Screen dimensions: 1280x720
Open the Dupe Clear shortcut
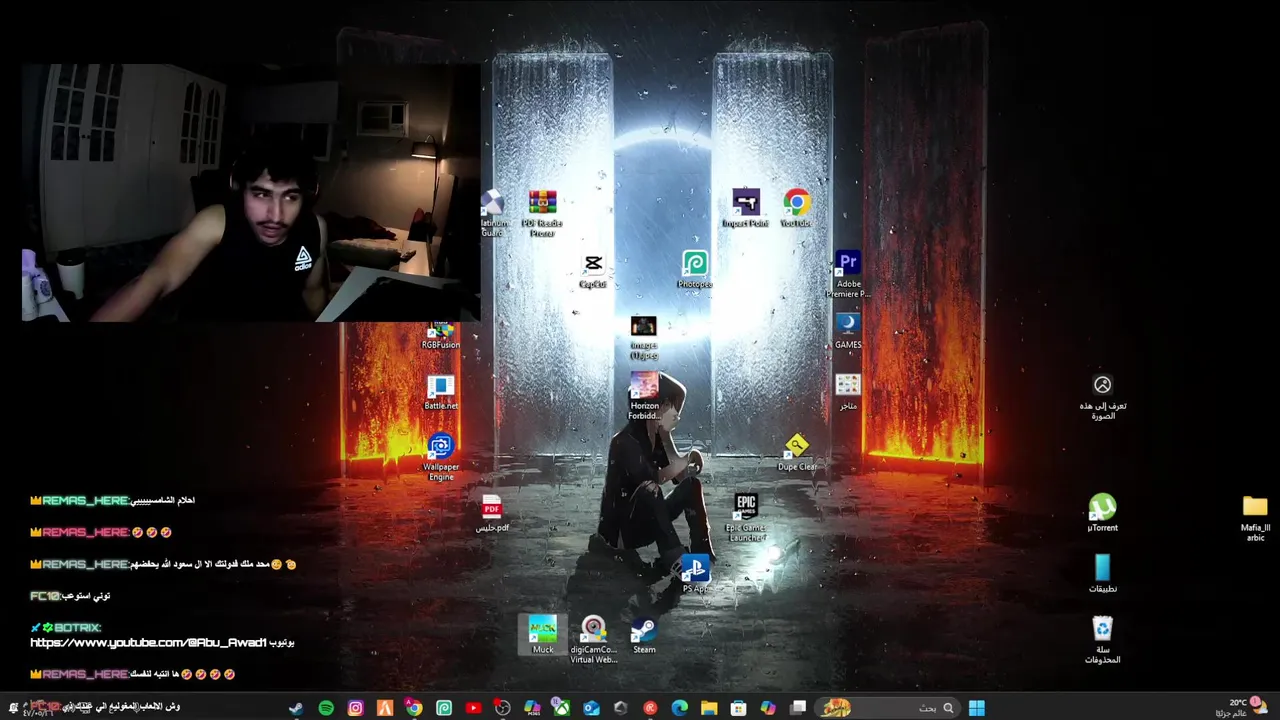coord(797,453)
